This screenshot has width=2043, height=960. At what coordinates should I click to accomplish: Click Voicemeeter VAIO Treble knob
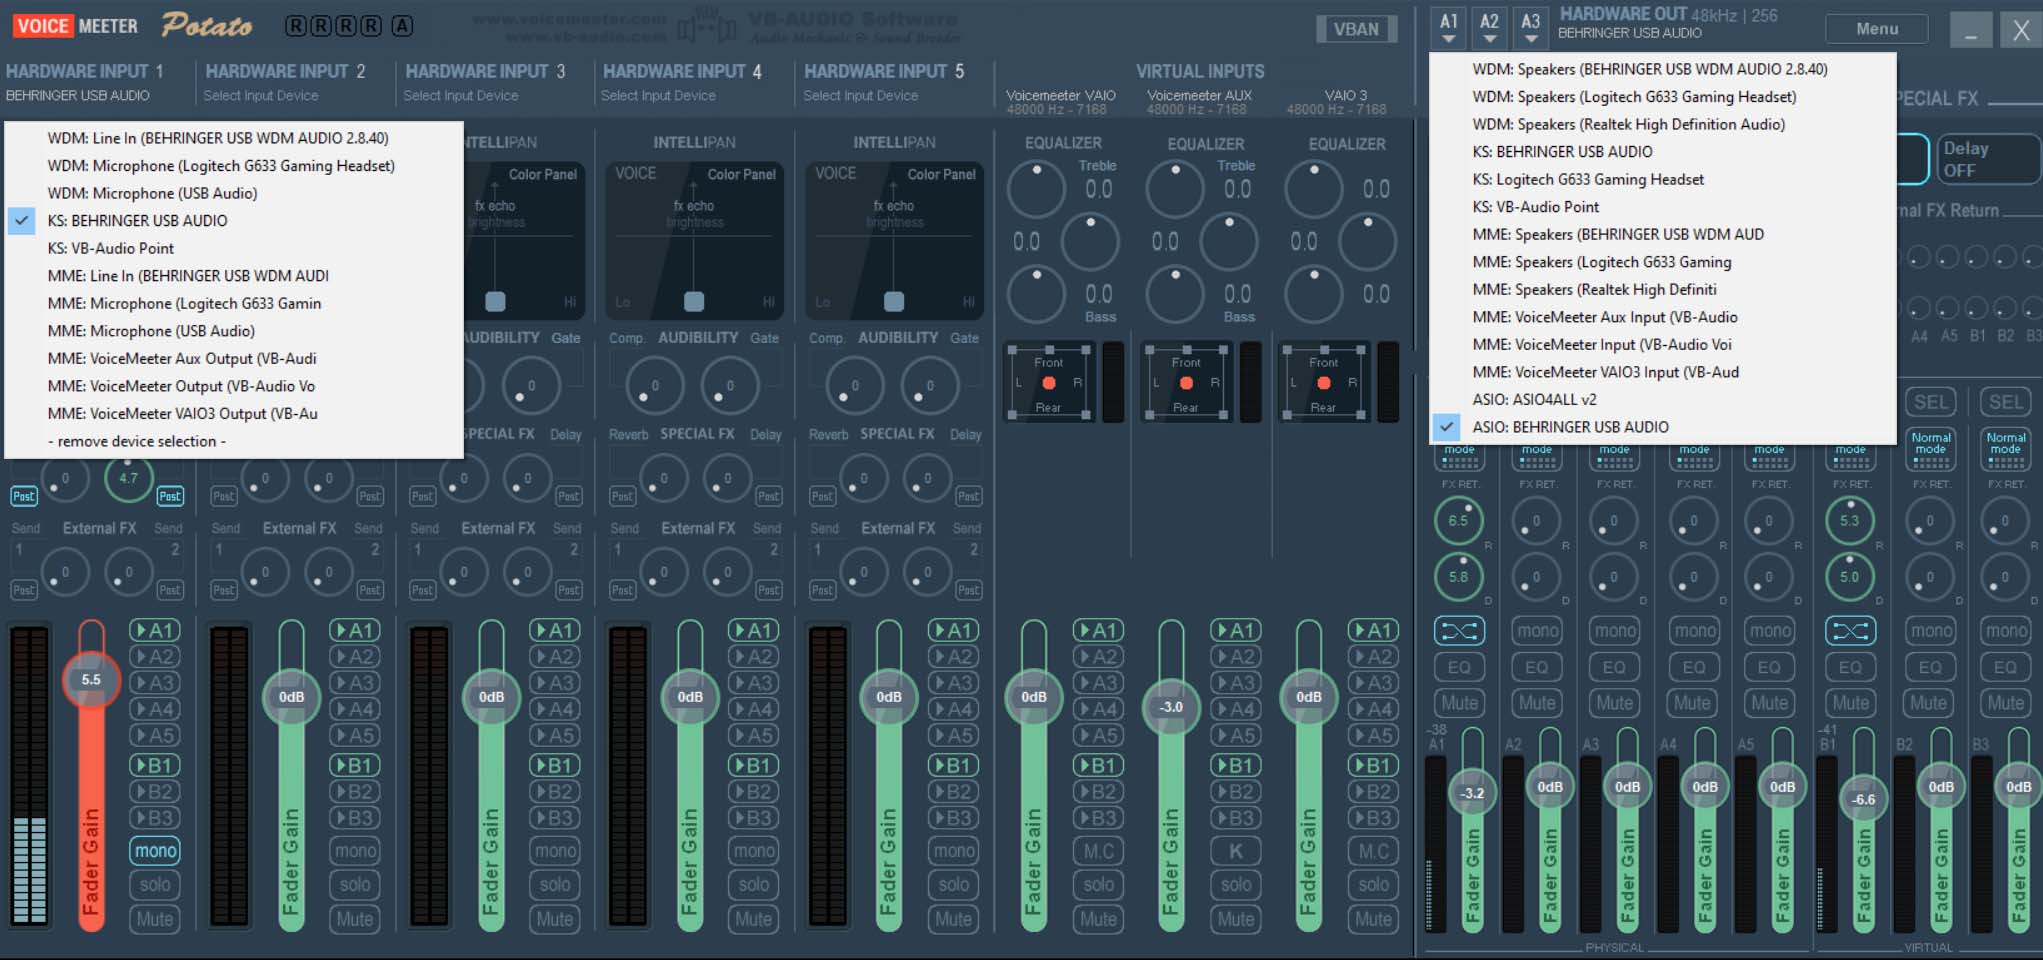1037,189
